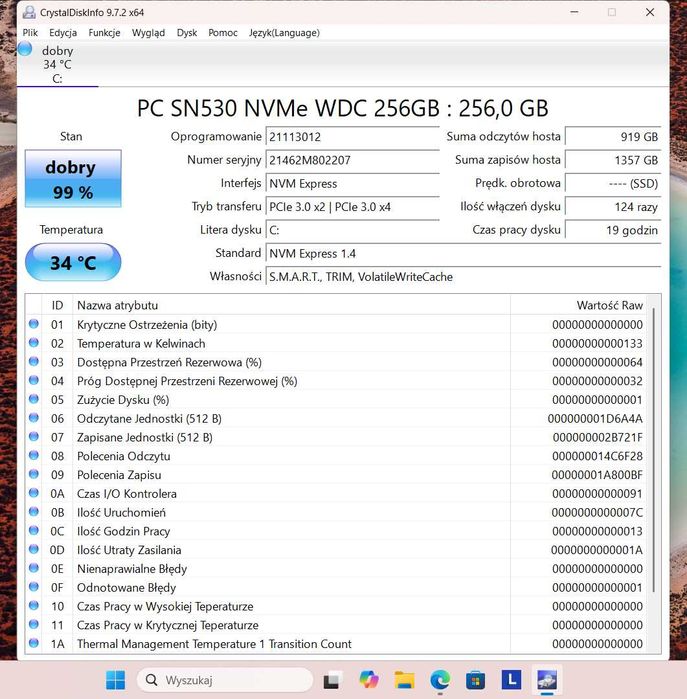Open File Explorer from the taskbar
The height and width of the screenshot is (699, 687).
coord(404,680)
